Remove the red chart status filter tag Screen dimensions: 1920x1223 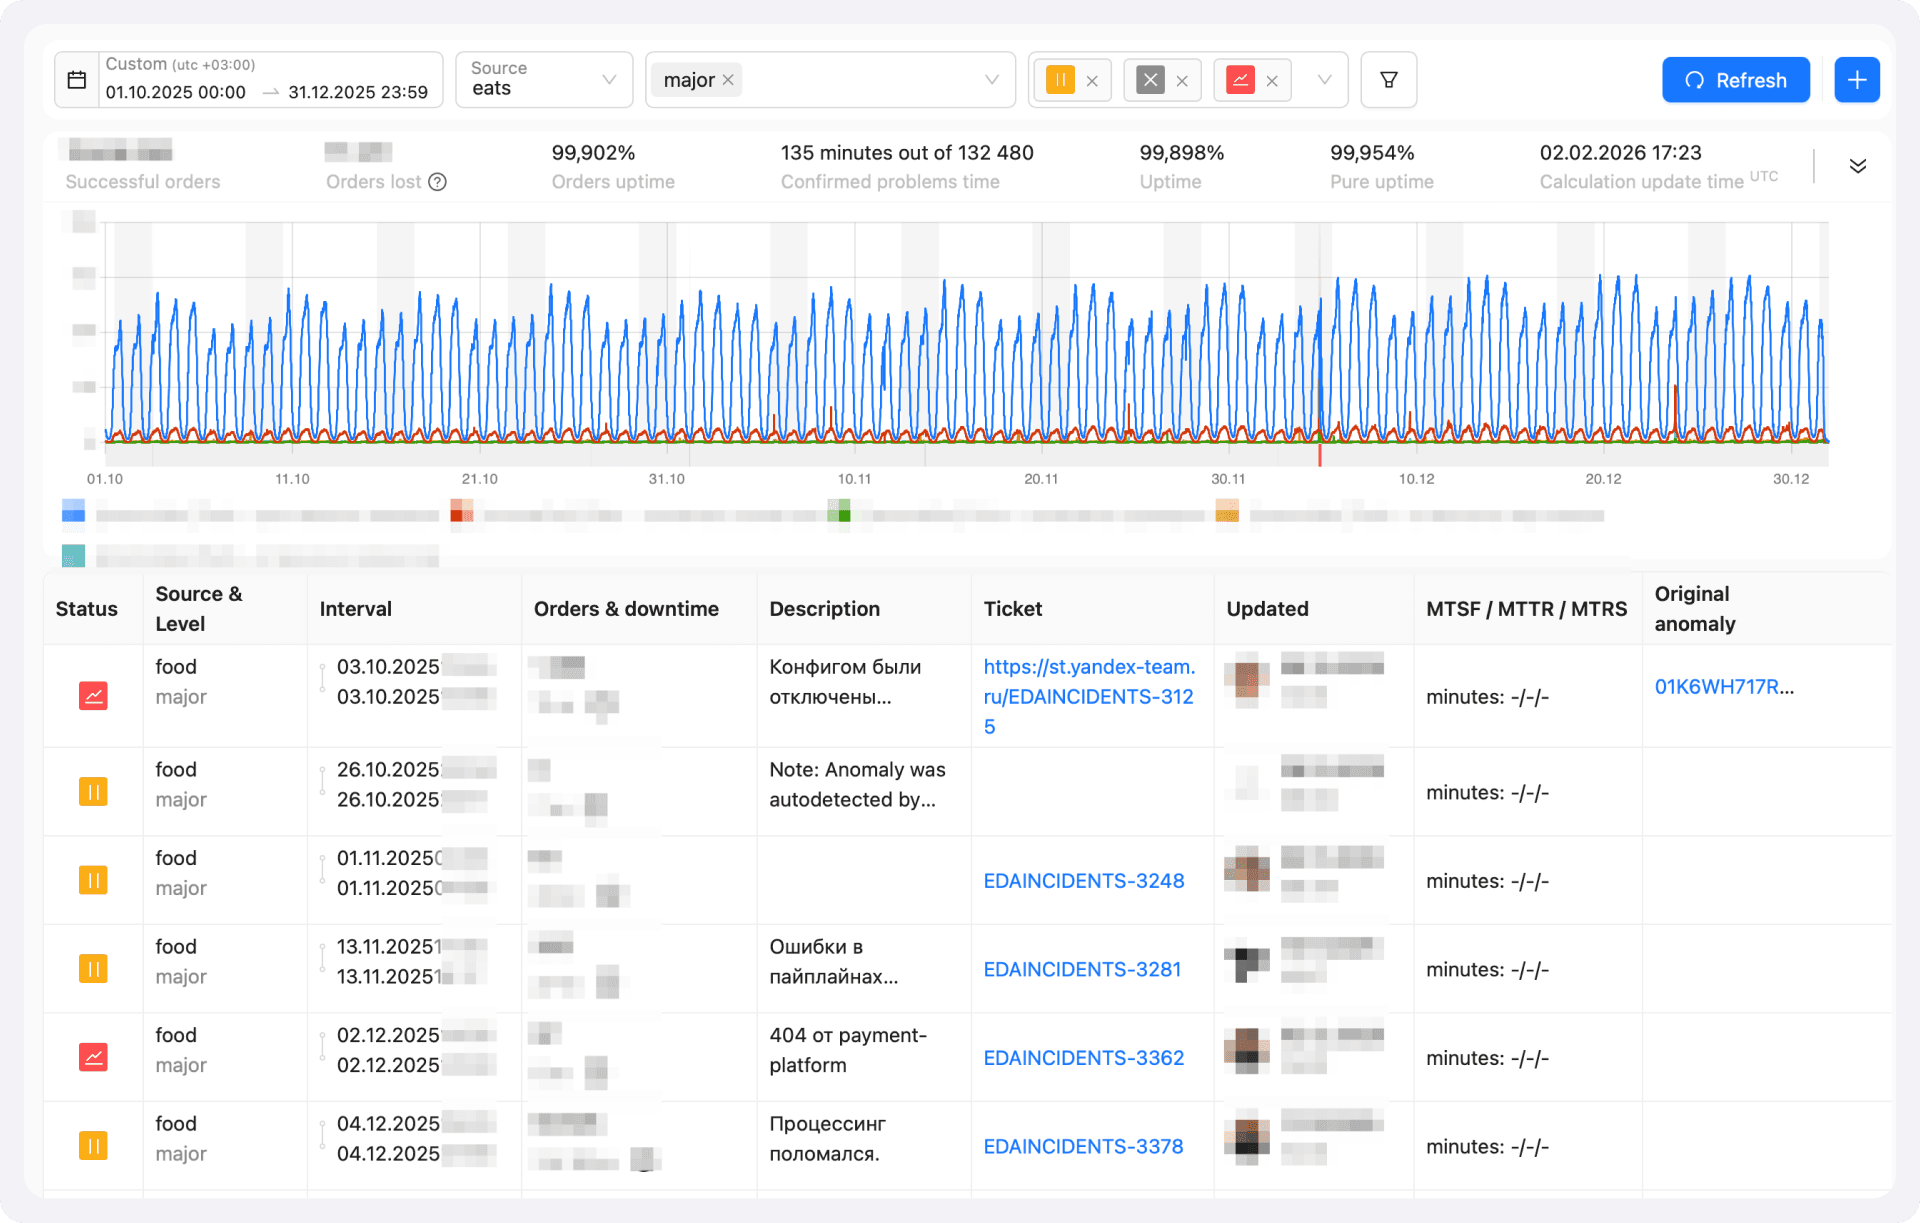[x=1272, y=81]
